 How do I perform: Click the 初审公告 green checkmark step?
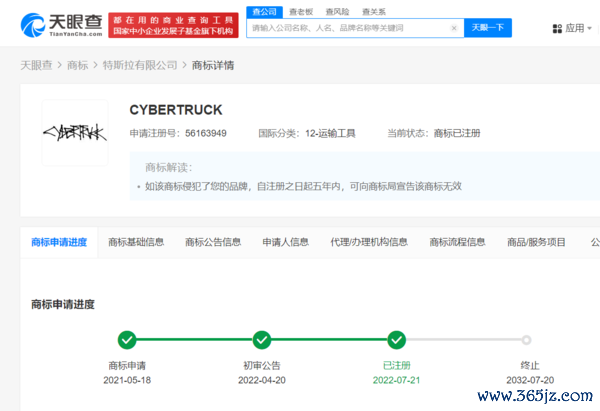[x=262, y=340]
